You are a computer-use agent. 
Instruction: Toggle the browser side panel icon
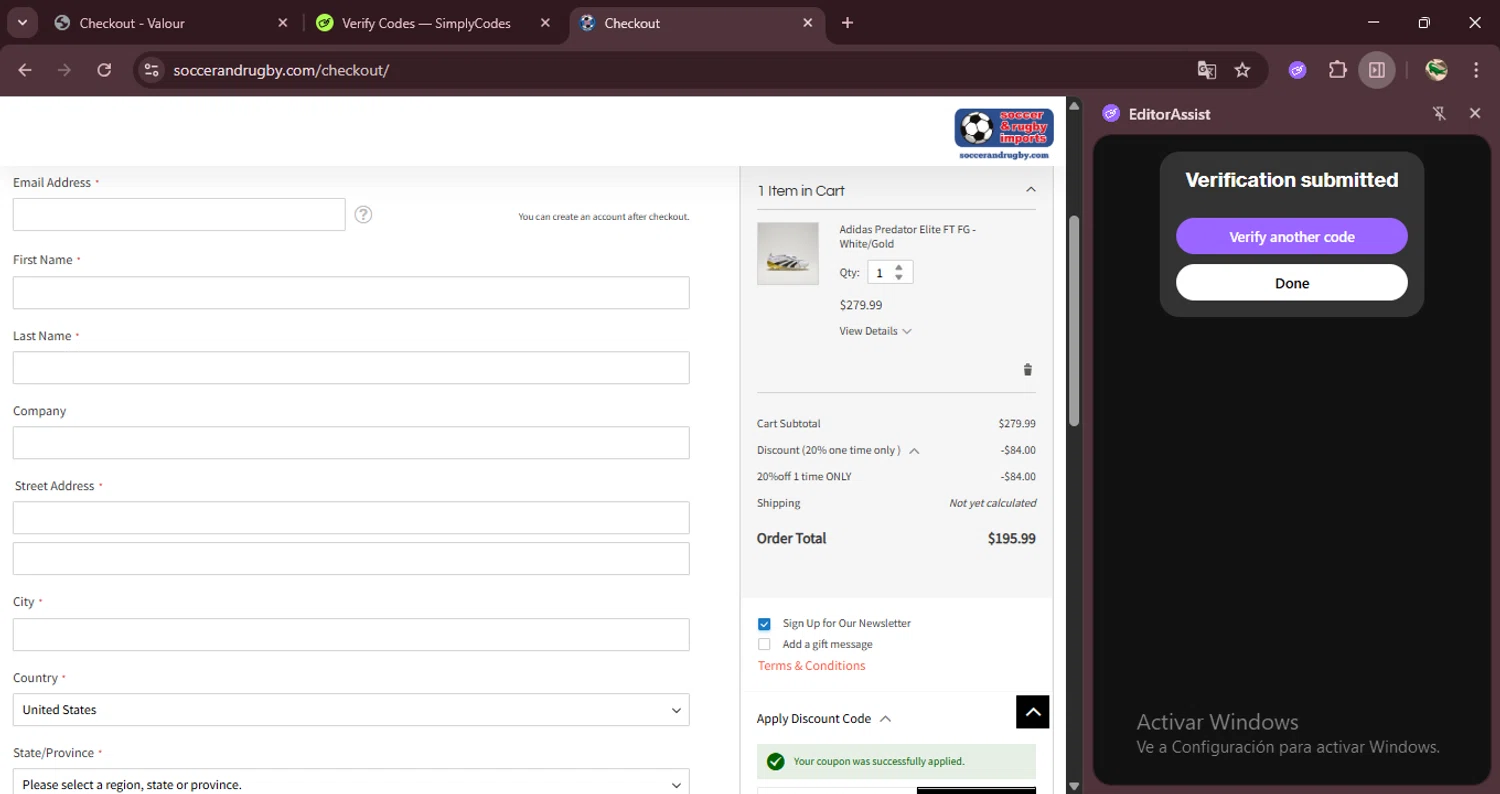coord(1377,70)
